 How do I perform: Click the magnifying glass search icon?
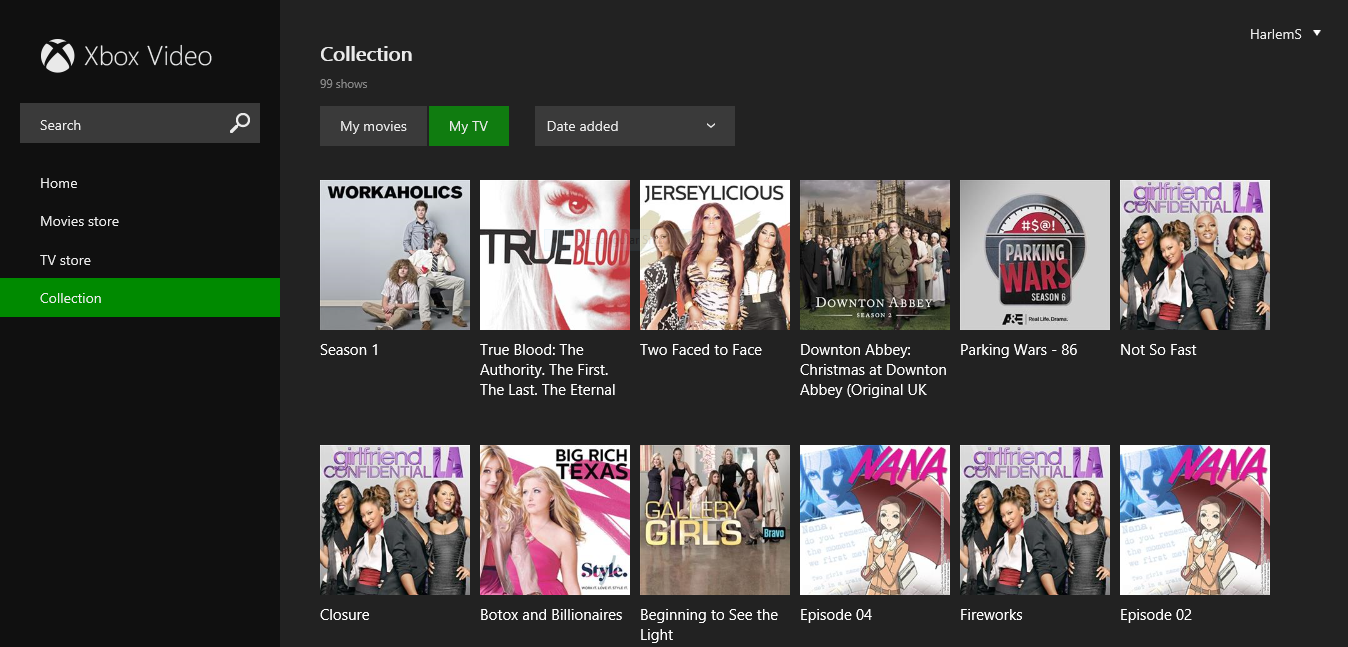tap(240, 123)
